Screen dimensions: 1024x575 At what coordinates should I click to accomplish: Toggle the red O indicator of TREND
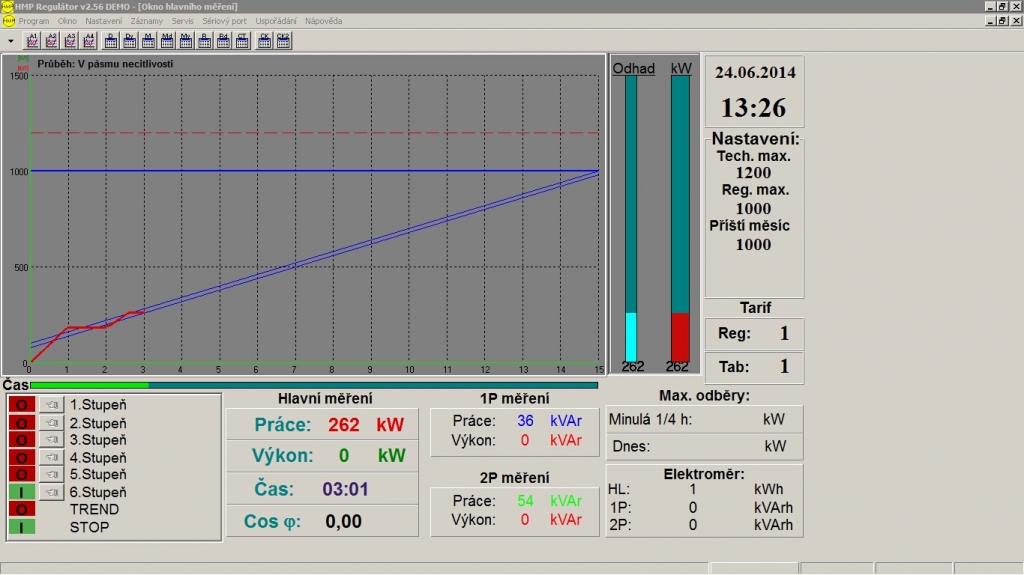click(x=22, y=509)
